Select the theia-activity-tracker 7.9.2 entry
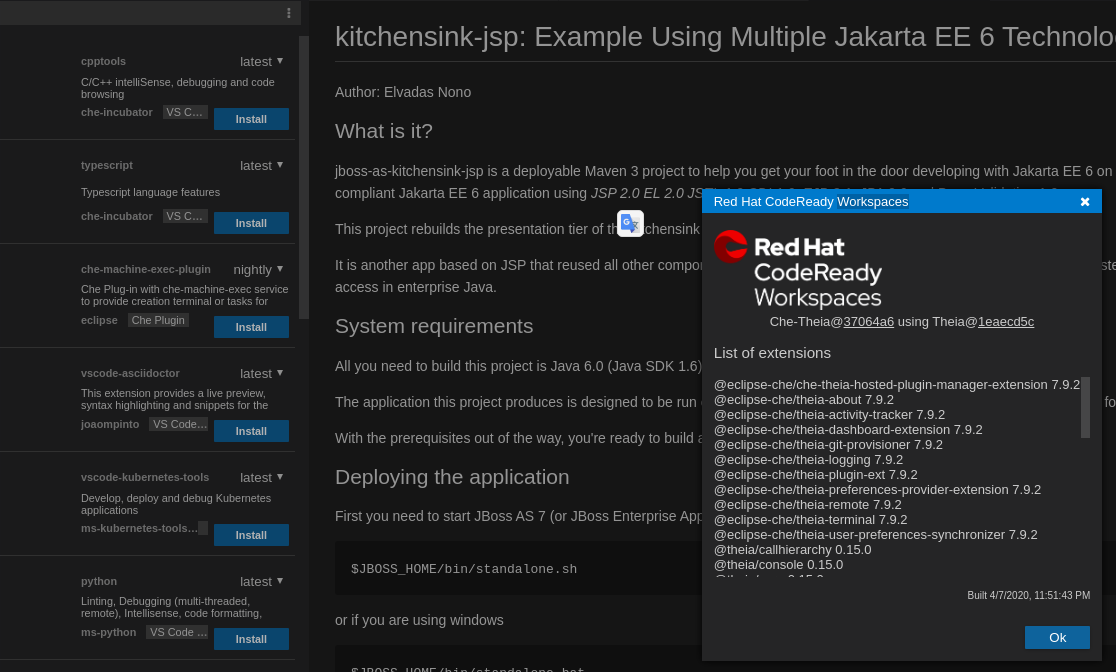The height and width of the screenshot is (672, 1116). [829, 415]
